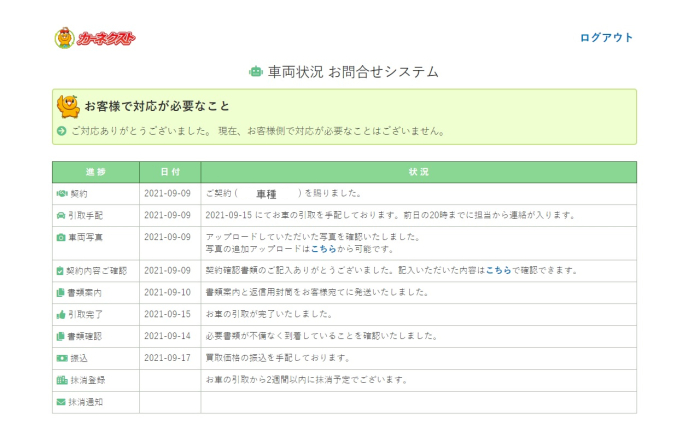
Task: Click the document icon next to 書類案内
Action: pos(61,292)
